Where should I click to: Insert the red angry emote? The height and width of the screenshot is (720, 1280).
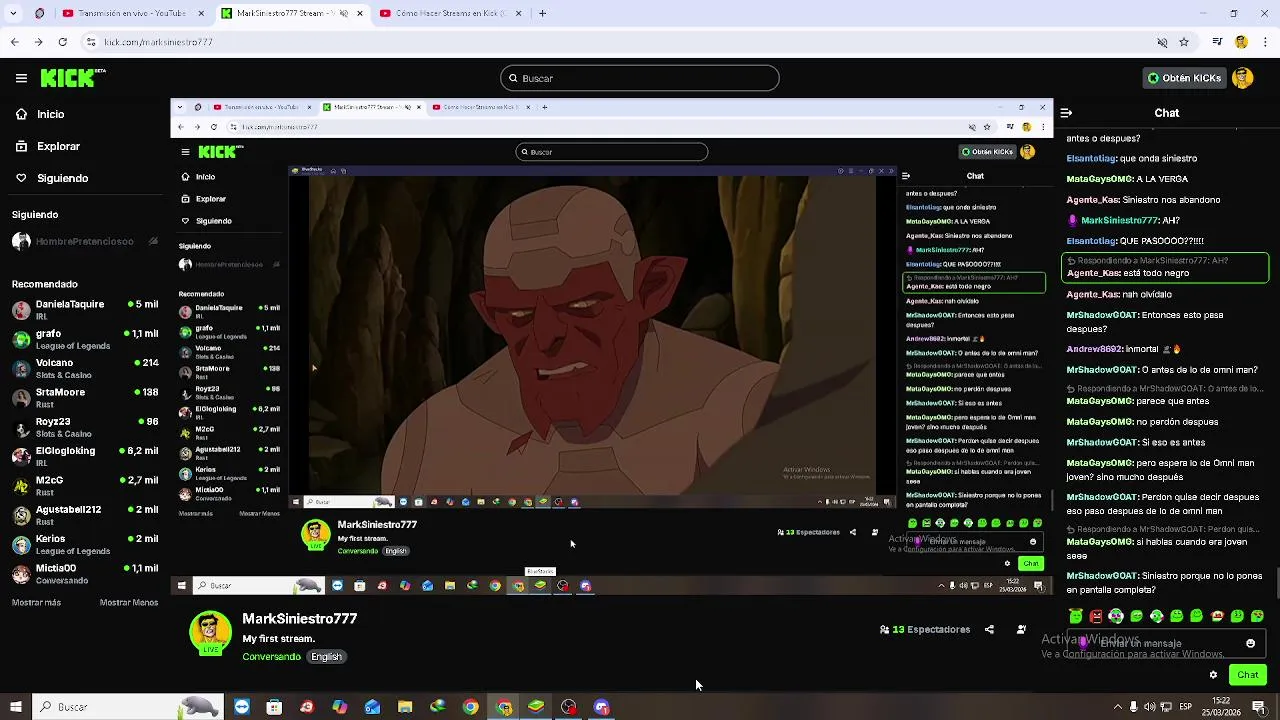[x=1096, y=616]
